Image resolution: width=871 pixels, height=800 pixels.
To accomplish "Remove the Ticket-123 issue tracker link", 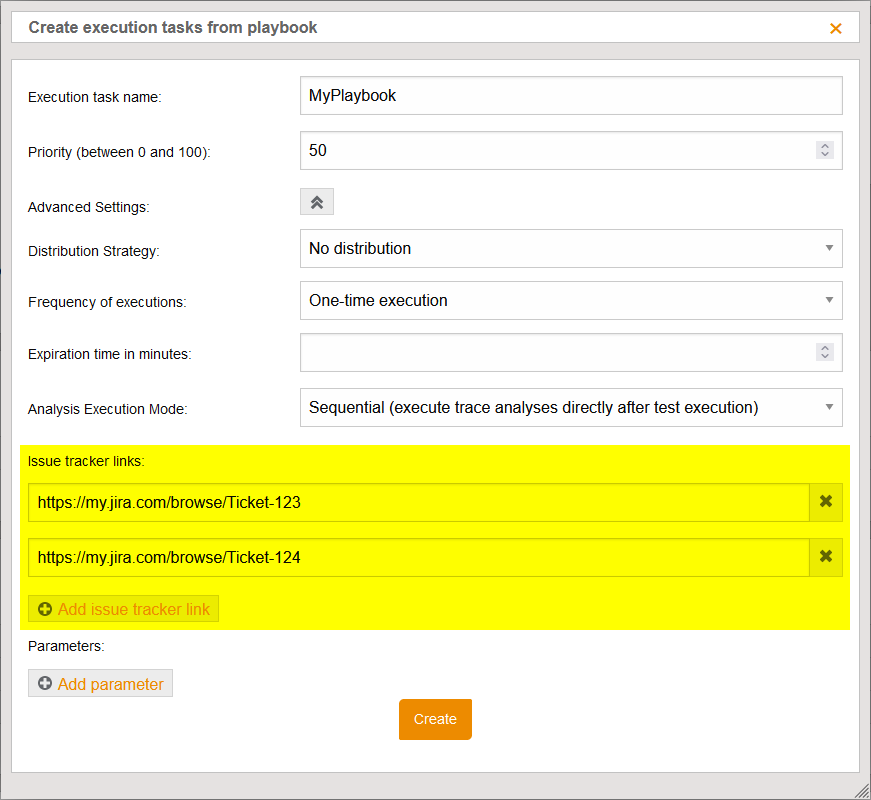I will 825,502.
